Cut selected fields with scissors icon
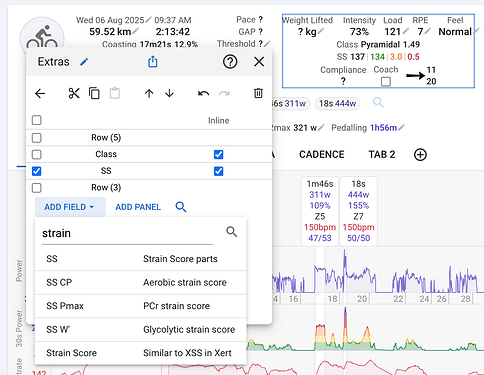Screen dimensions: 484x375 [x=74, y=93]
